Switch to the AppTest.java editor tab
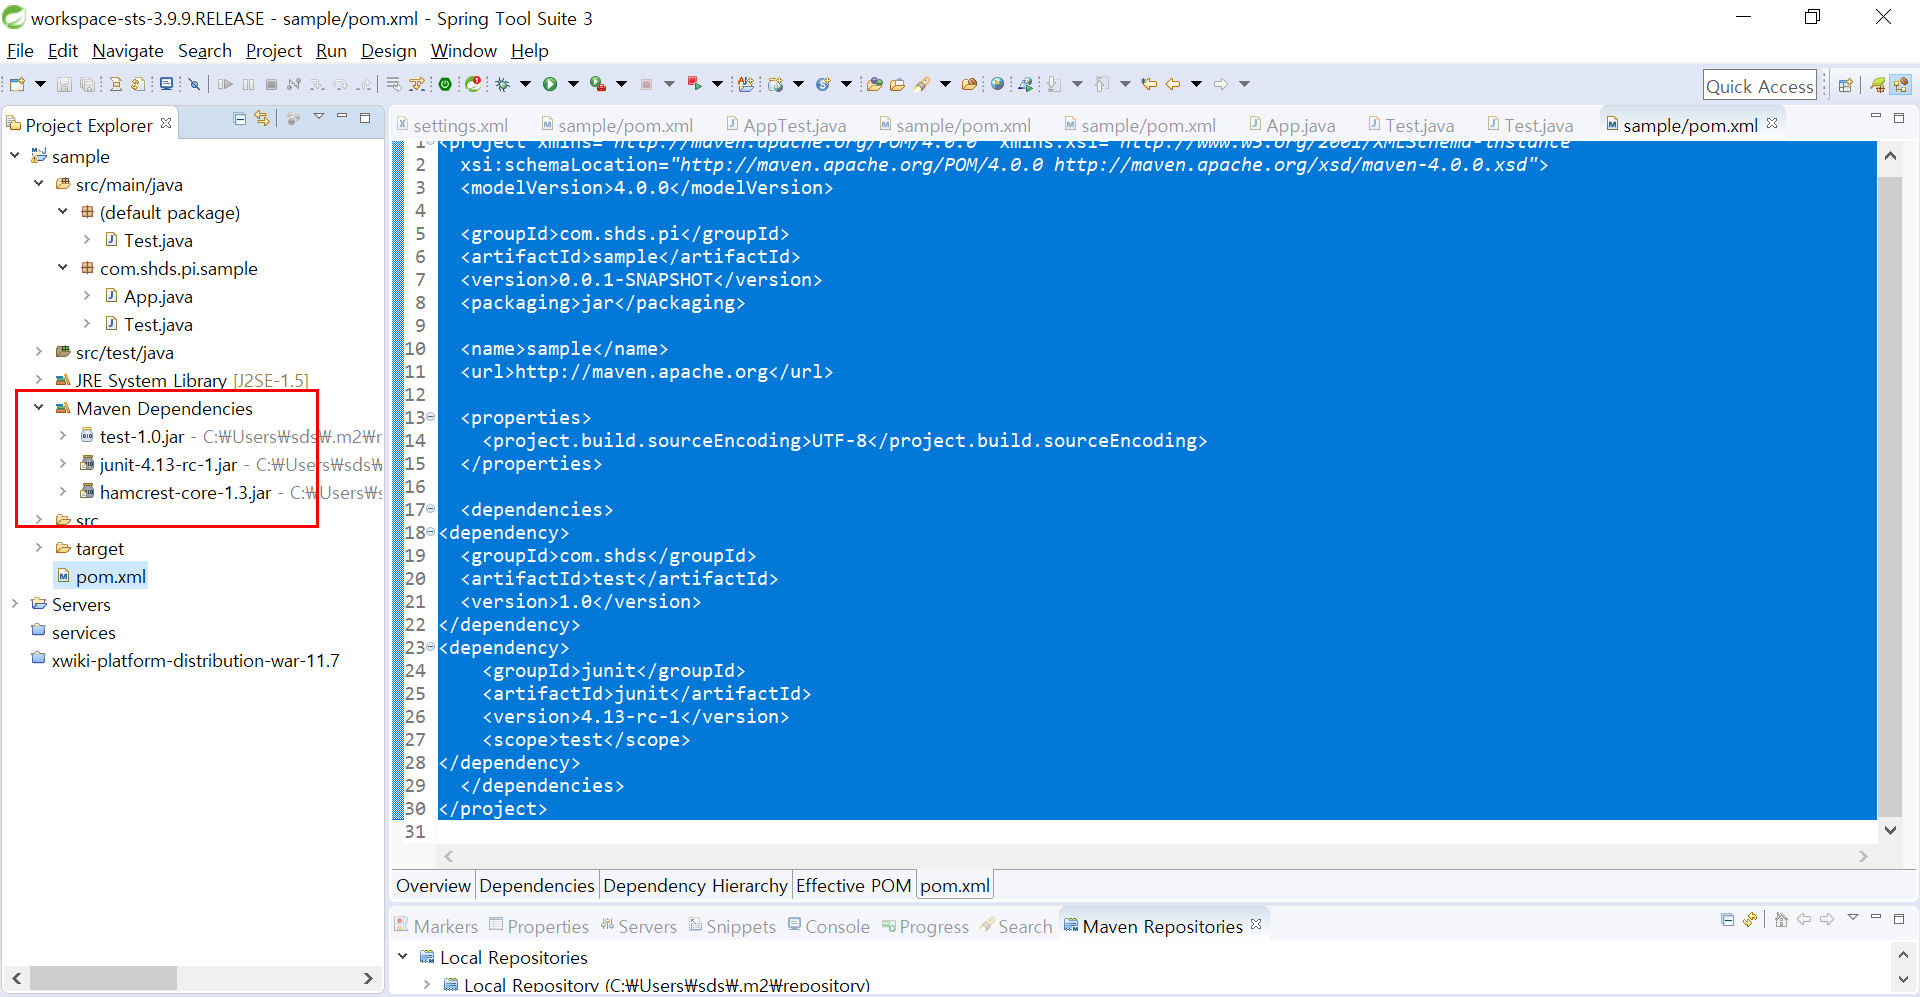Viewport: 1920px width, 997px height. 786,125
